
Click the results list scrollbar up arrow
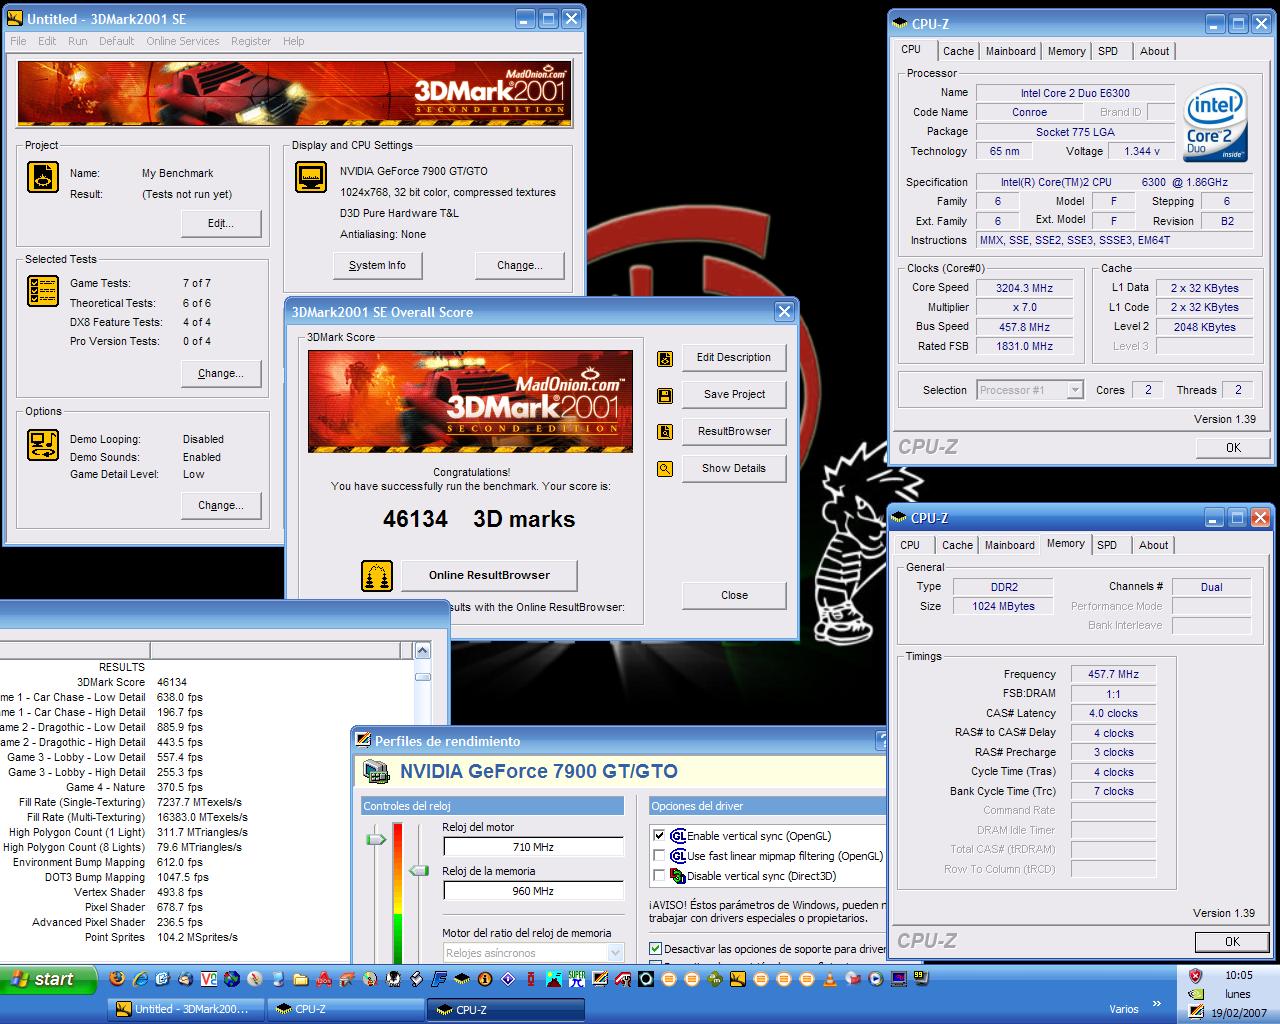point(422,651)
